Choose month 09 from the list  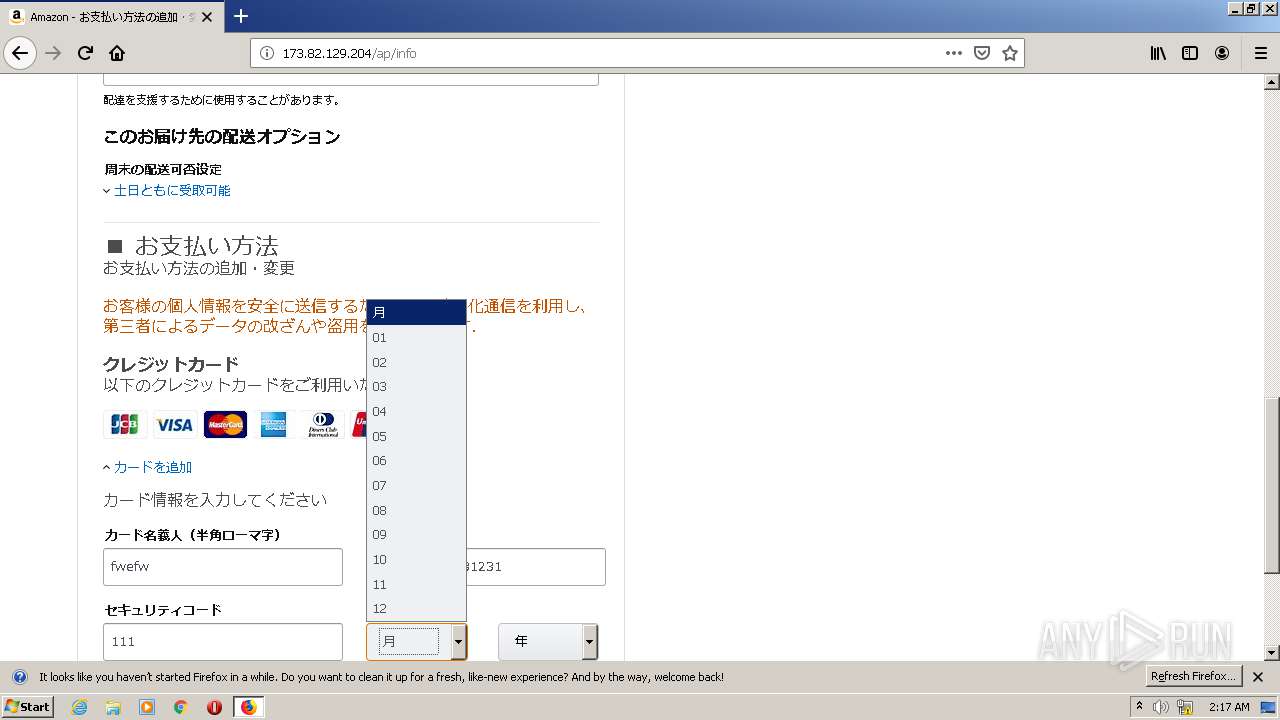click(416, 535)
